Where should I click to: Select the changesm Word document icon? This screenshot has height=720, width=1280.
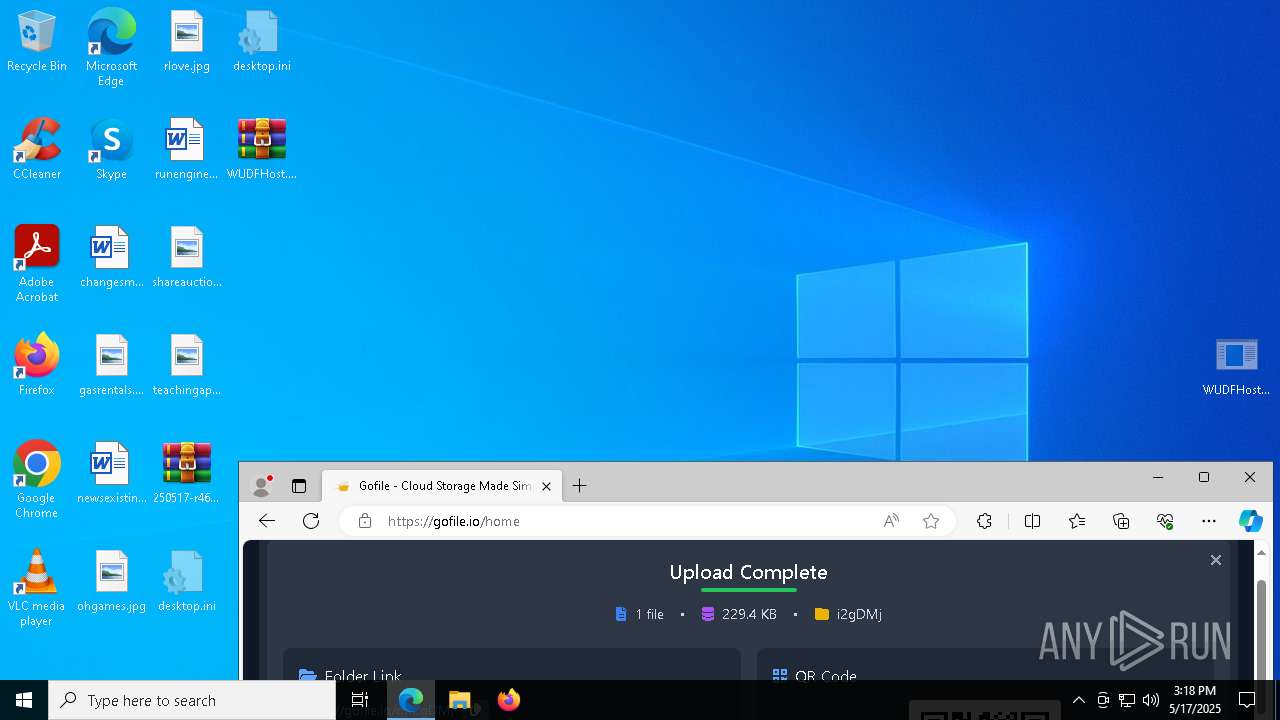coord(111,258)
